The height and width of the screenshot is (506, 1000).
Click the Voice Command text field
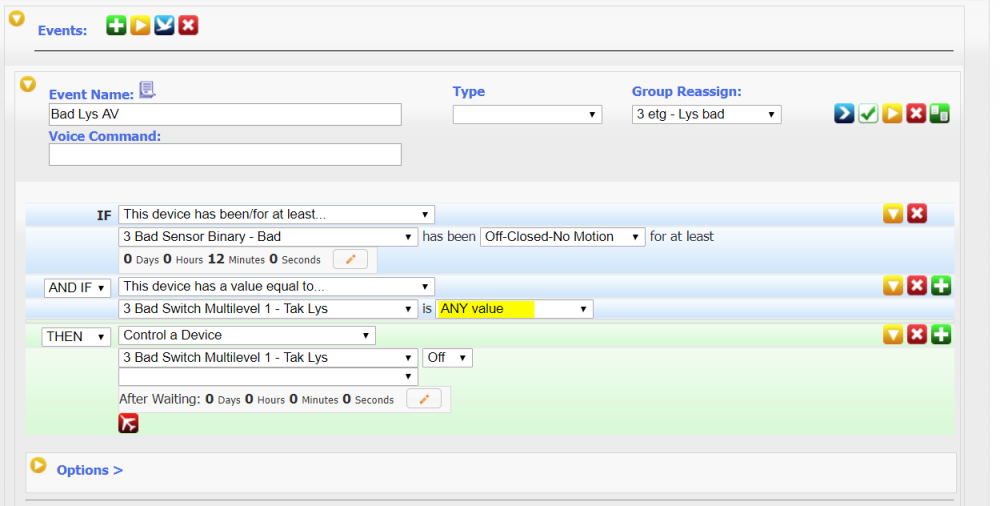(225, 155)
